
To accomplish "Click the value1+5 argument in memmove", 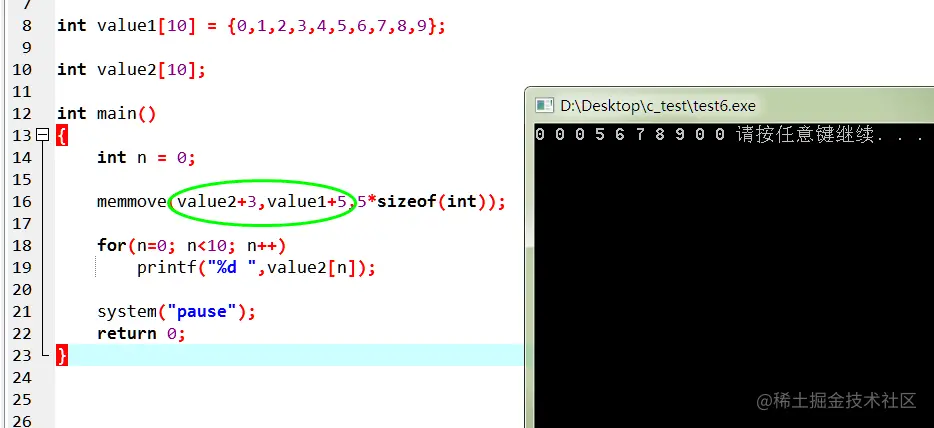I will click(x=307, y=202).
